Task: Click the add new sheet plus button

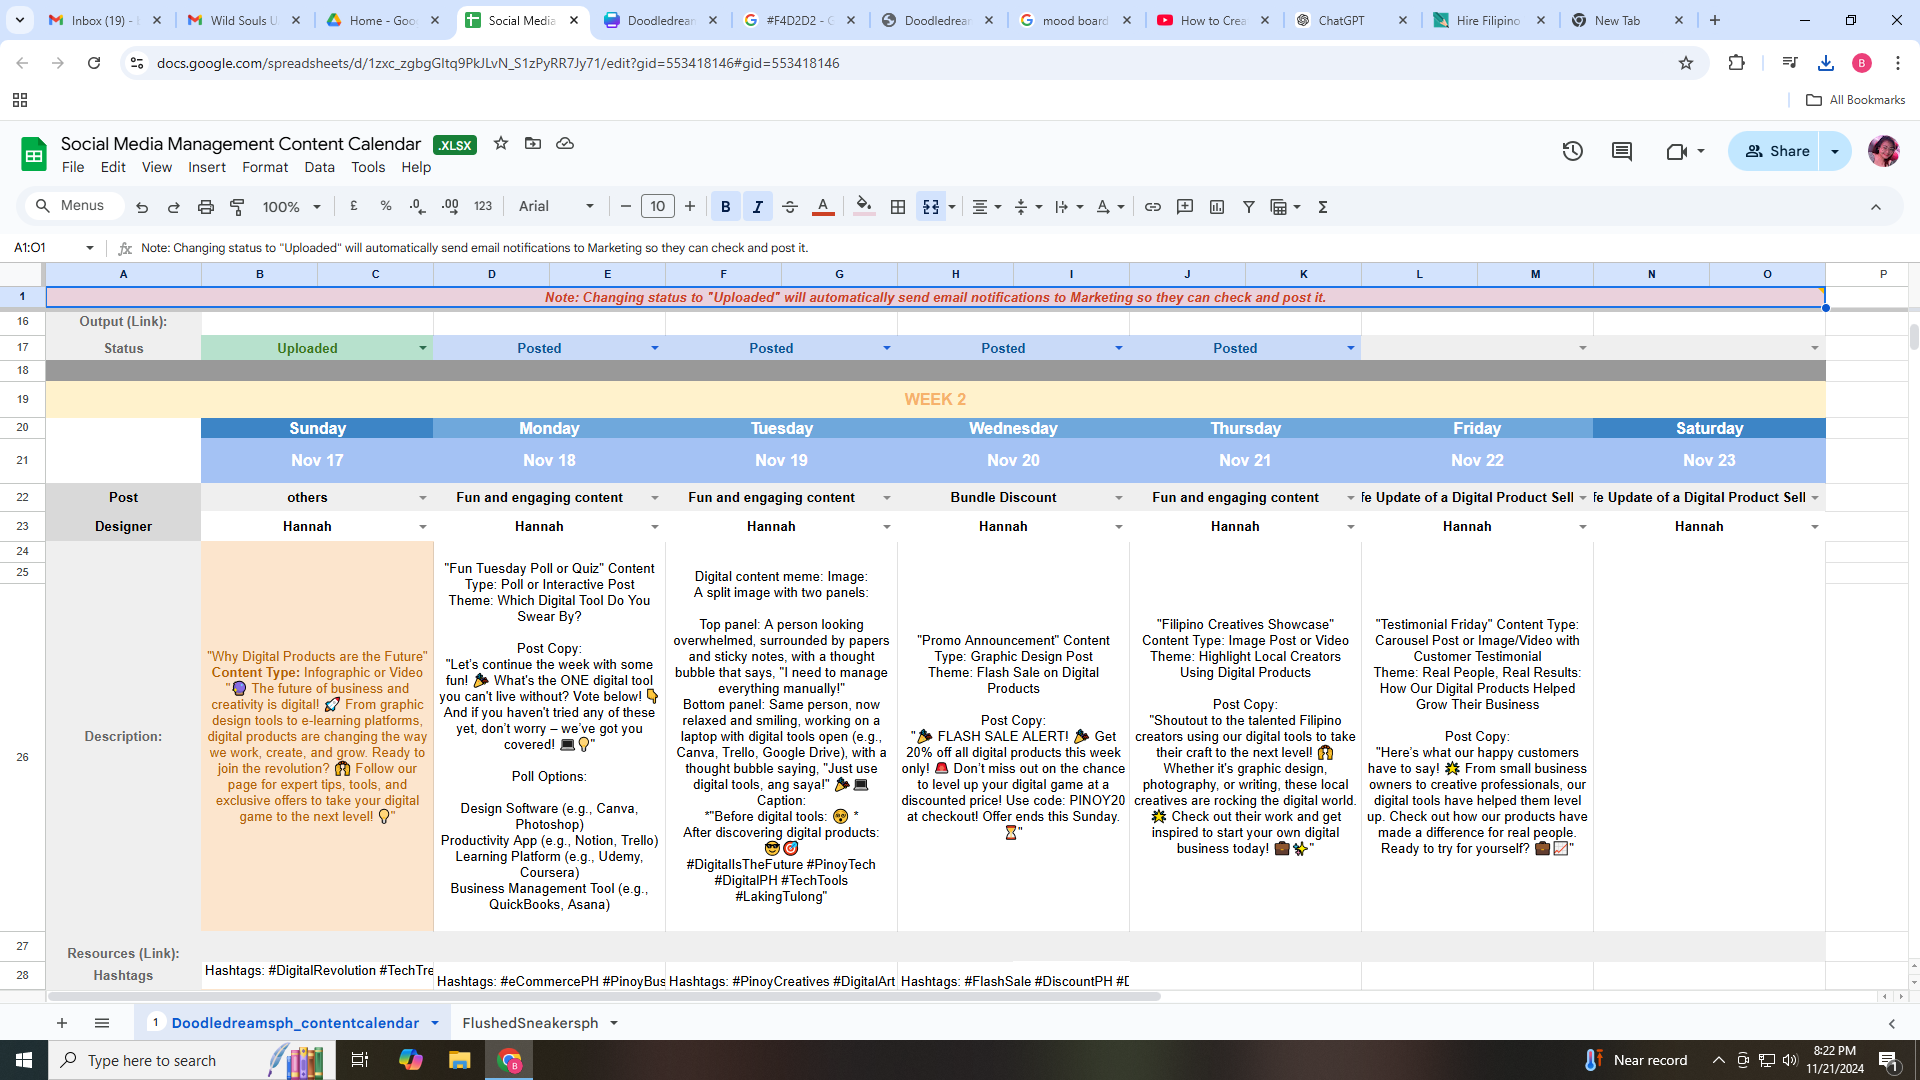Action: tap(62, 1022)
